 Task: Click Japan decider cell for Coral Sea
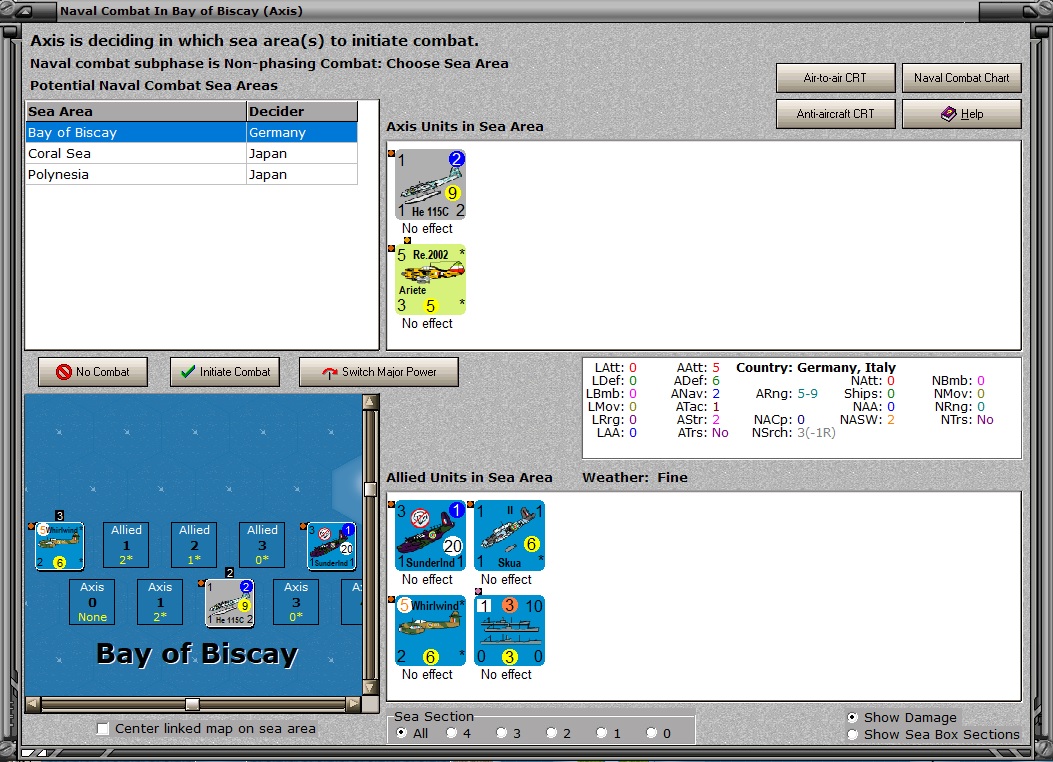302,153
